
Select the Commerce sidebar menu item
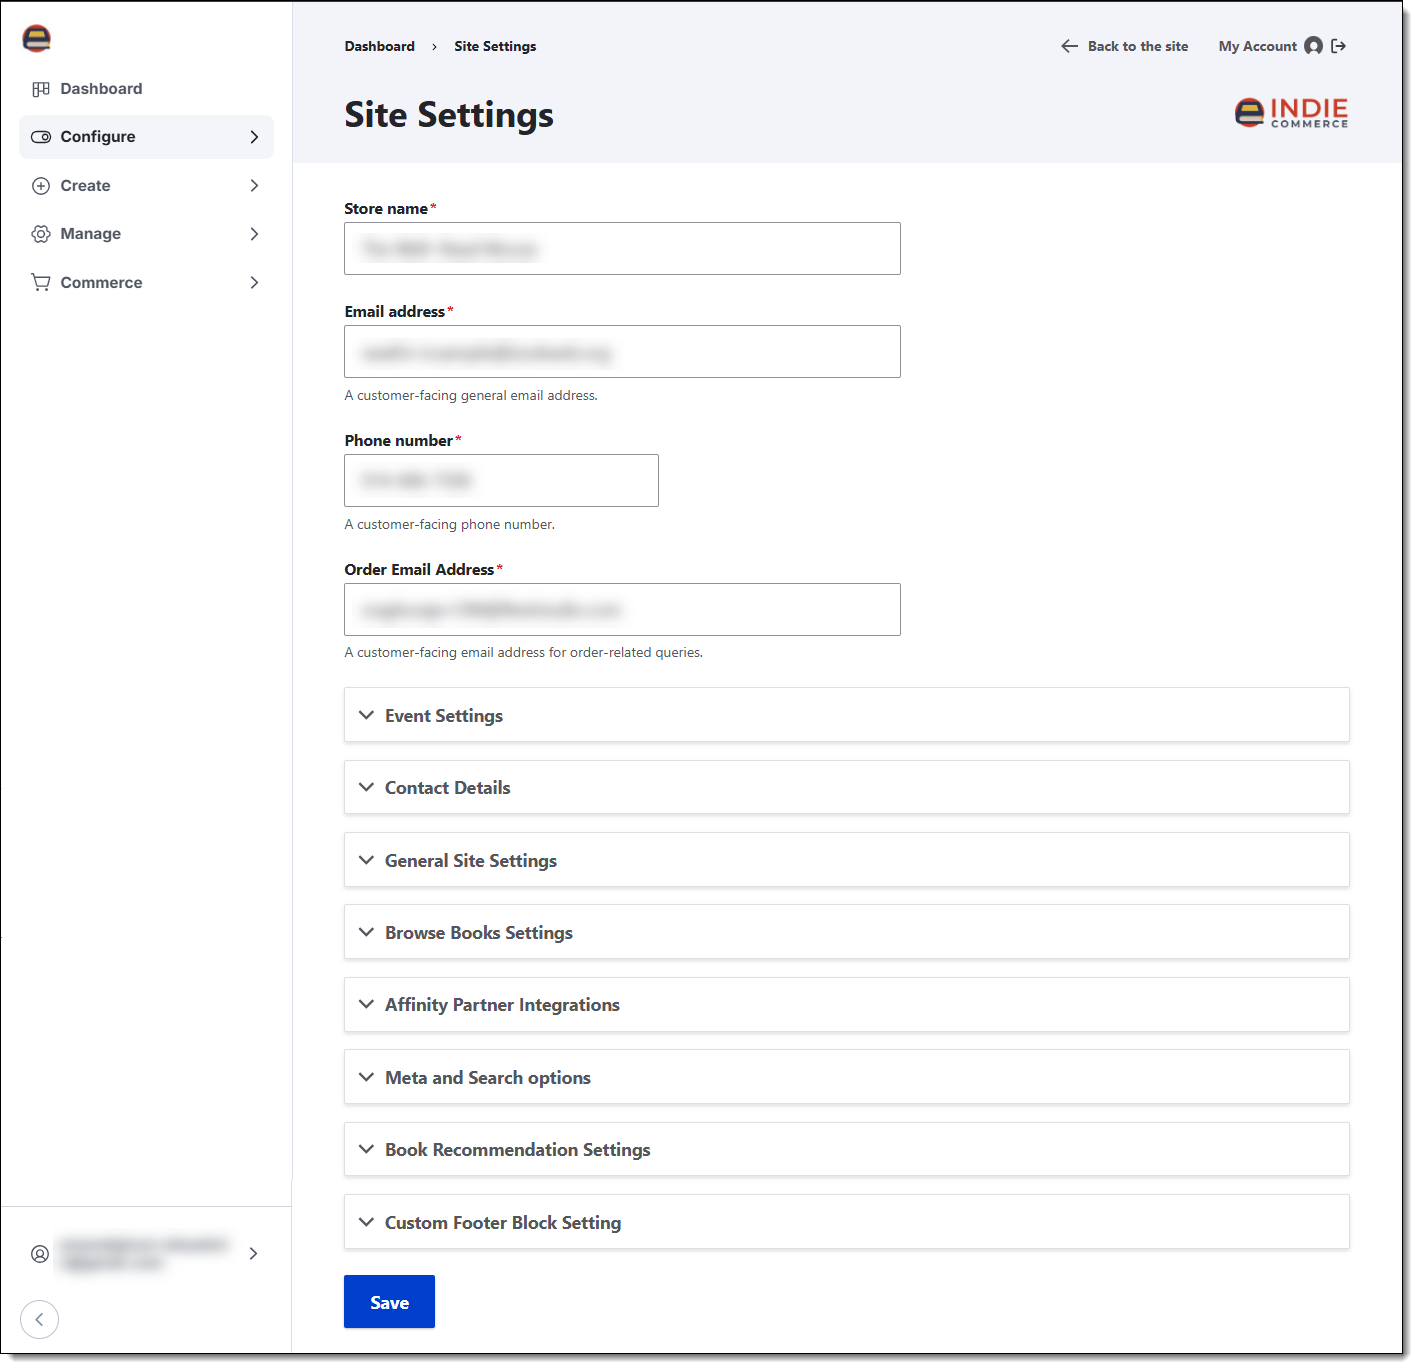click(x=146, y=283)
